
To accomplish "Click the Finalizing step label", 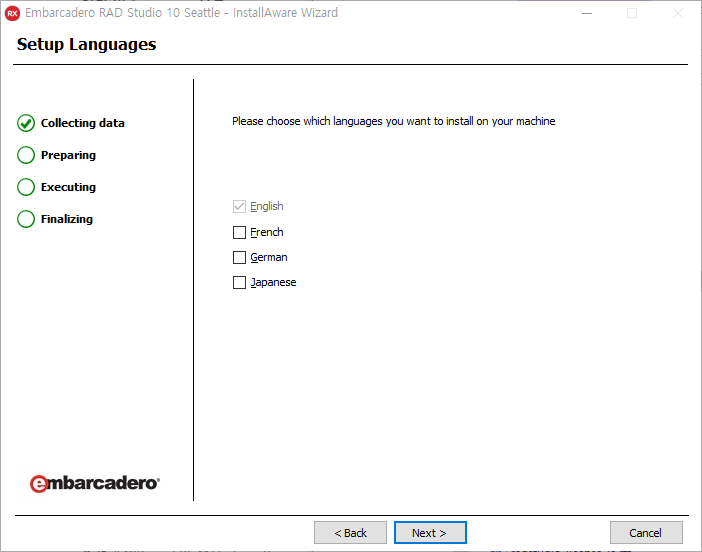I will click(x=66, y=219).
